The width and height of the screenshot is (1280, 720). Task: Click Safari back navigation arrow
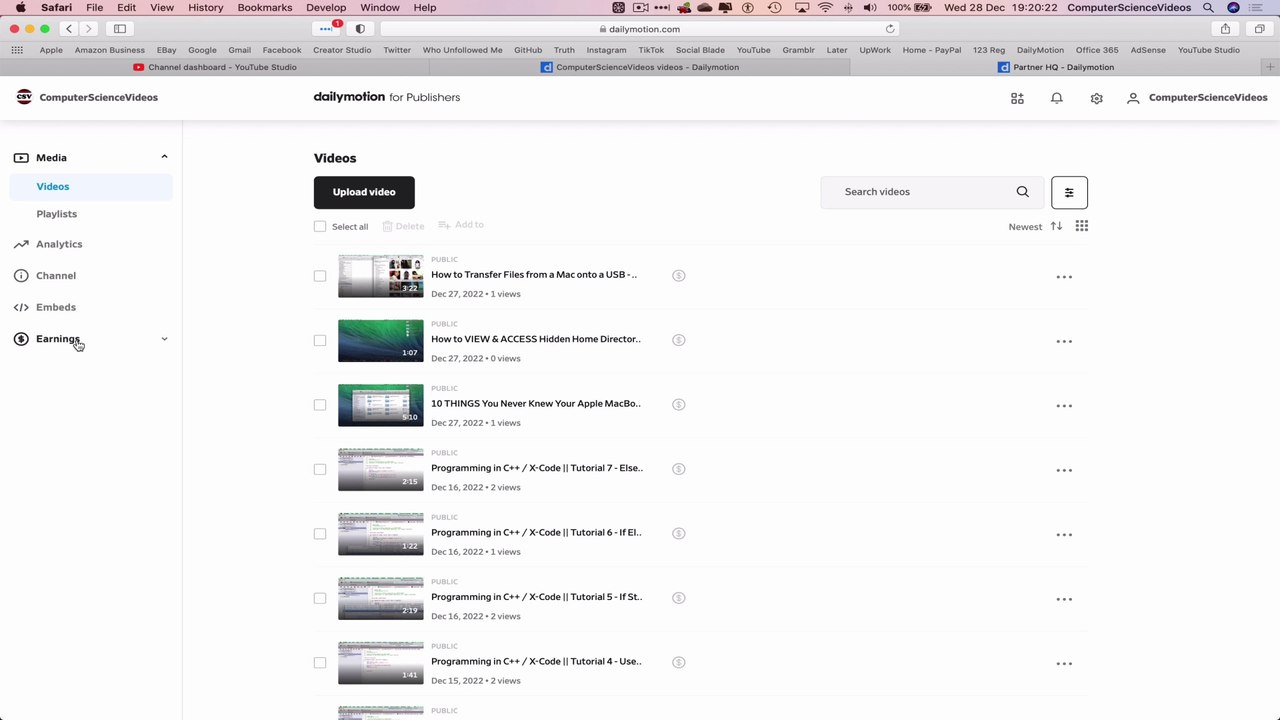(x=69, y=29)
